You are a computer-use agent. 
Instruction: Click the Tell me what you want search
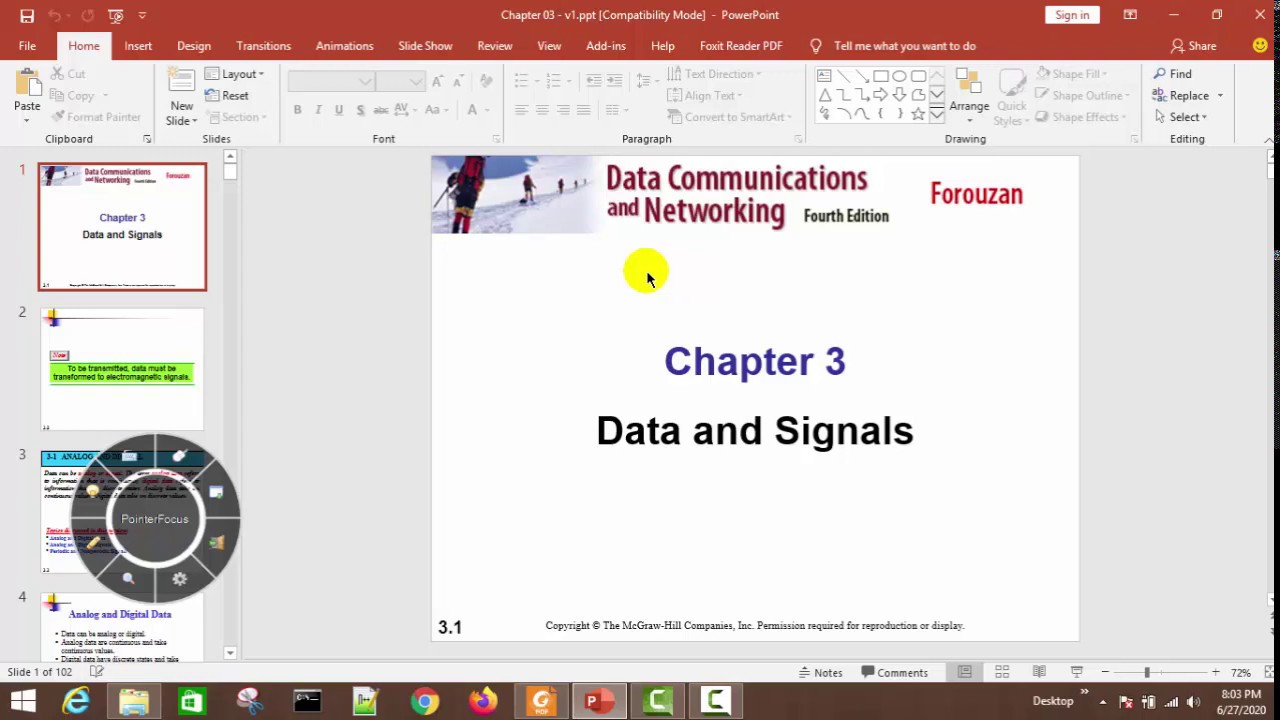(x=893, y=46)
